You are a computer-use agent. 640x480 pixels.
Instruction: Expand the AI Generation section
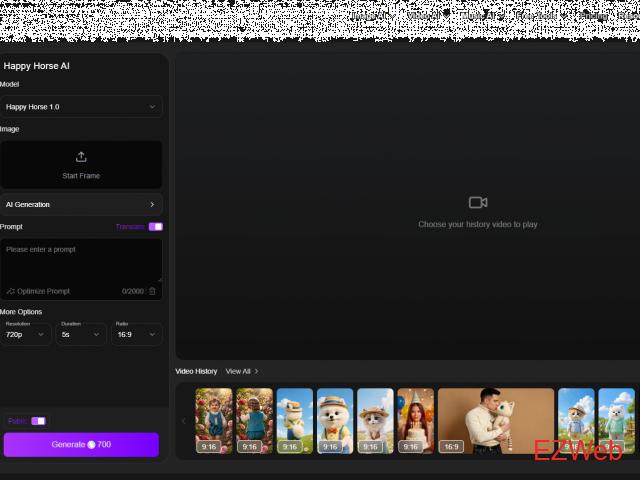[81, 204]
